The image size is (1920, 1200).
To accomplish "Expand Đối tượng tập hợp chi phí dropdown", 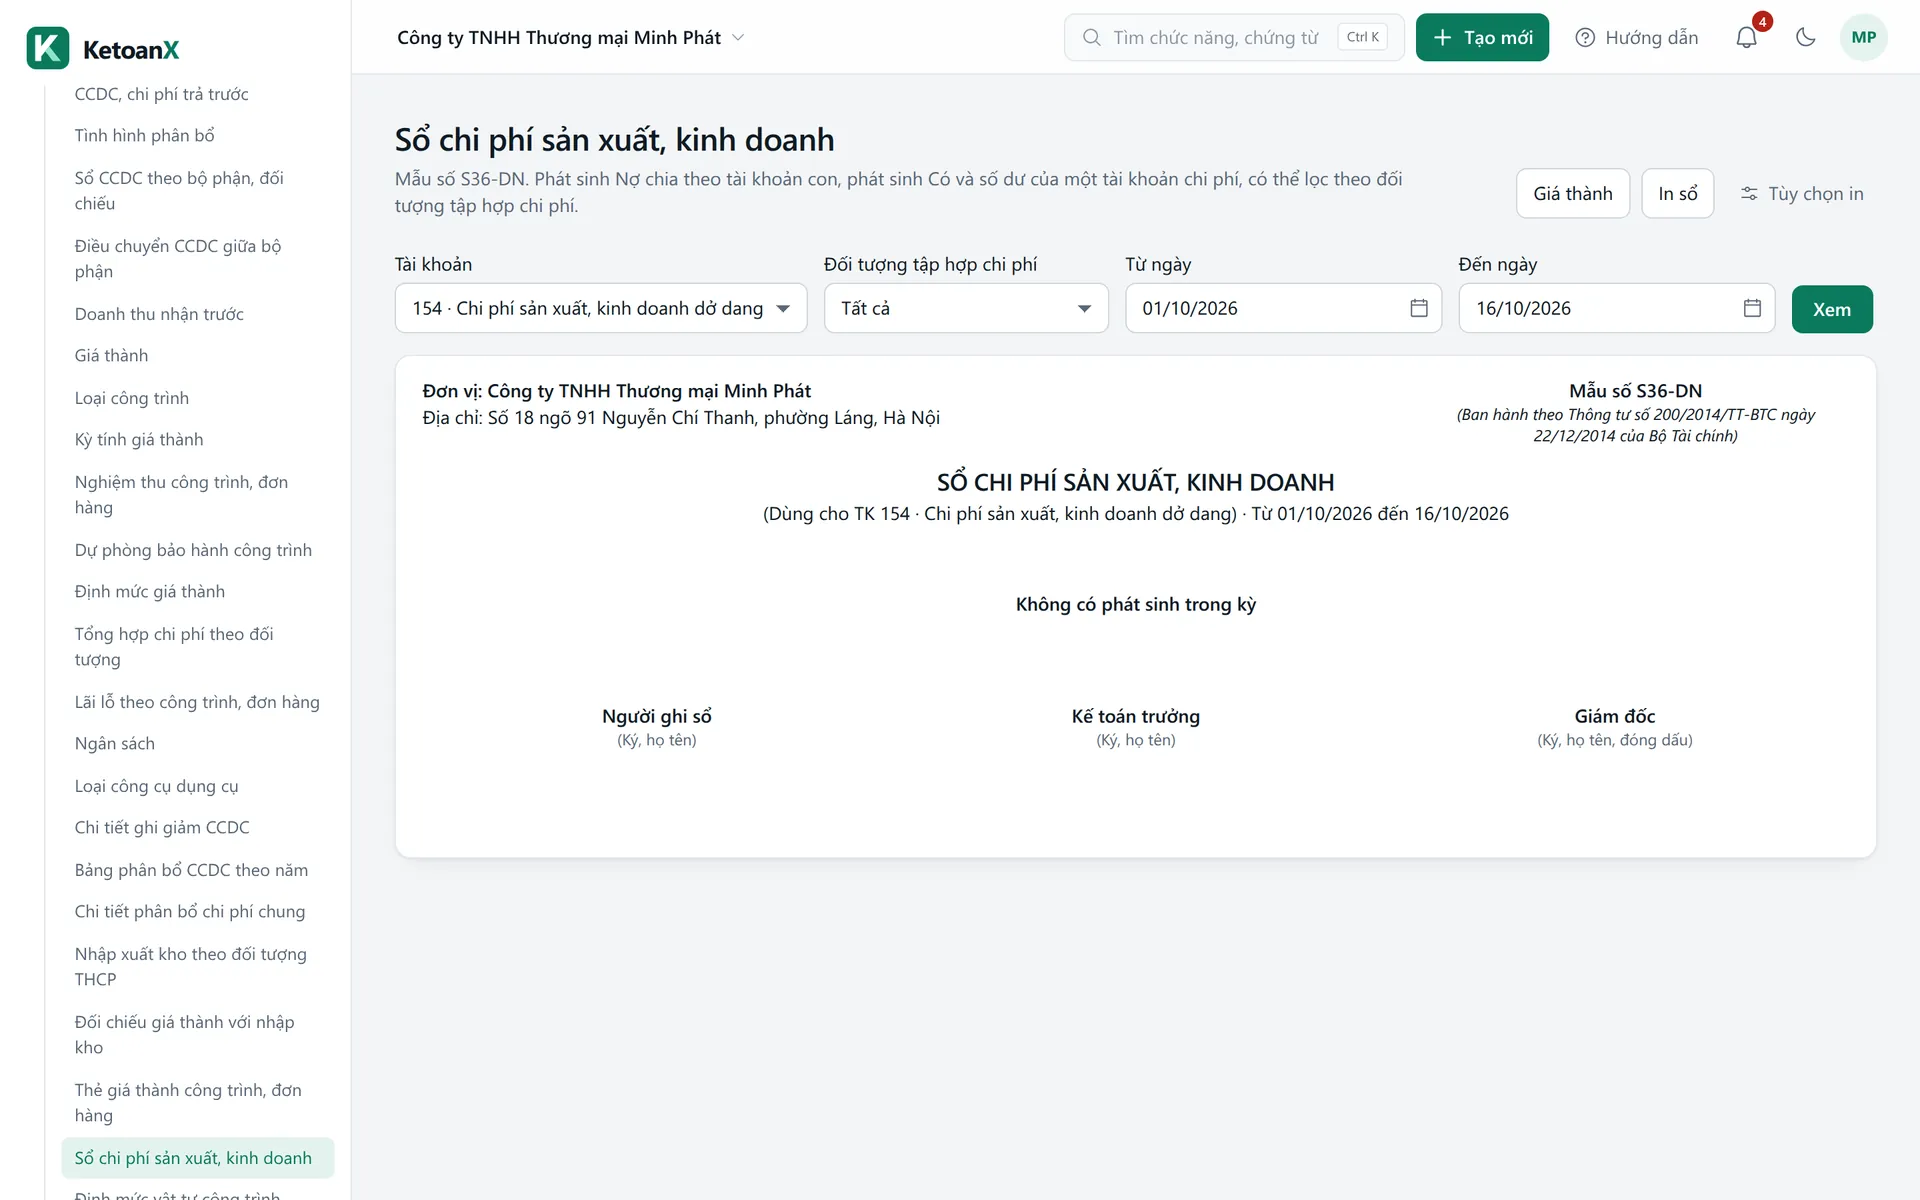I will 966,308.
